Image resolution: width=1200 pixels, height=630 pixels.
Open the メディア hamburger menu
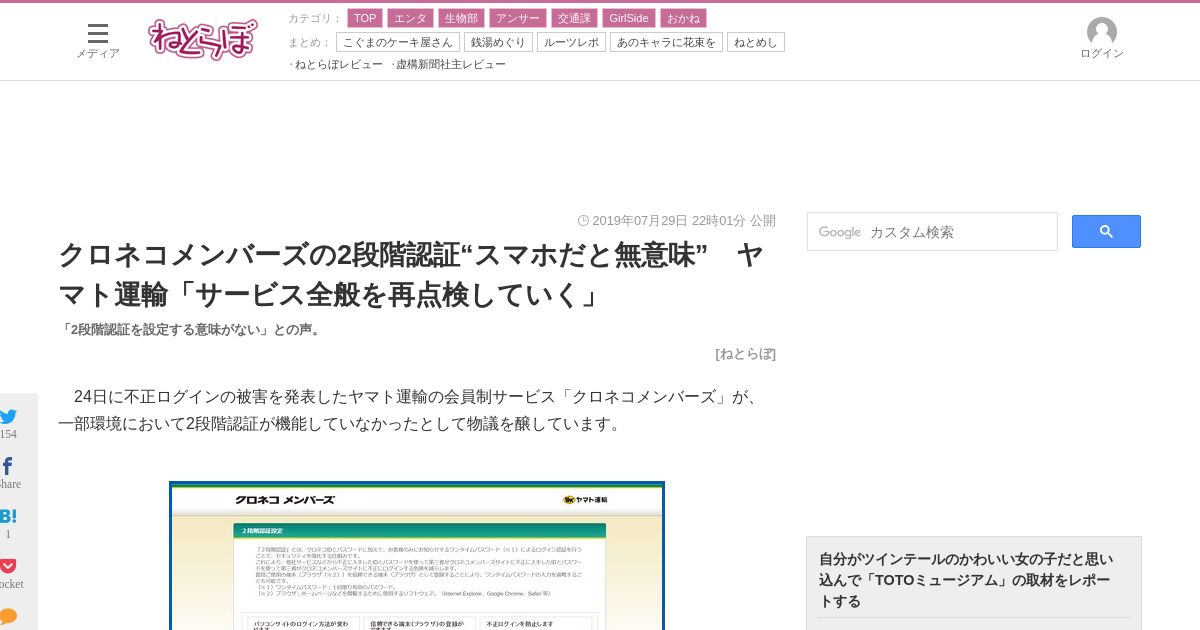(x=98, y=33)
